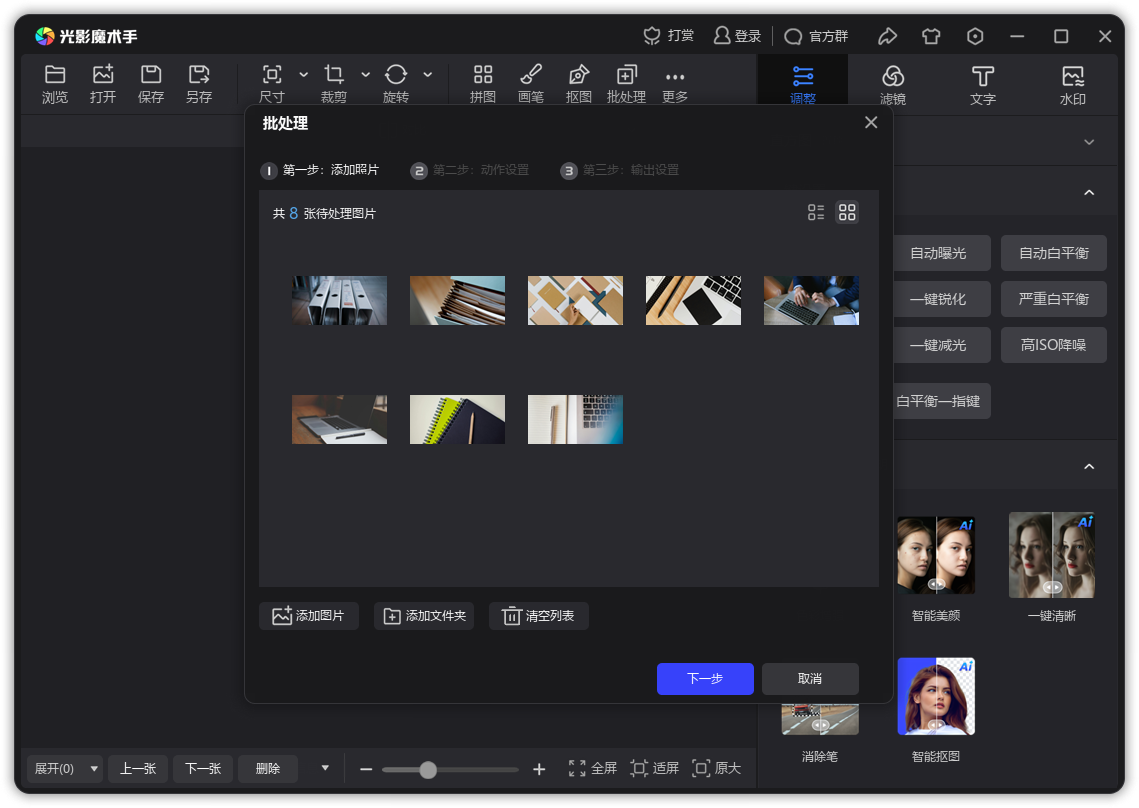Click the skin/theme shirt icon
This screenshot has height=808, width=1139.
click(931, 36)
